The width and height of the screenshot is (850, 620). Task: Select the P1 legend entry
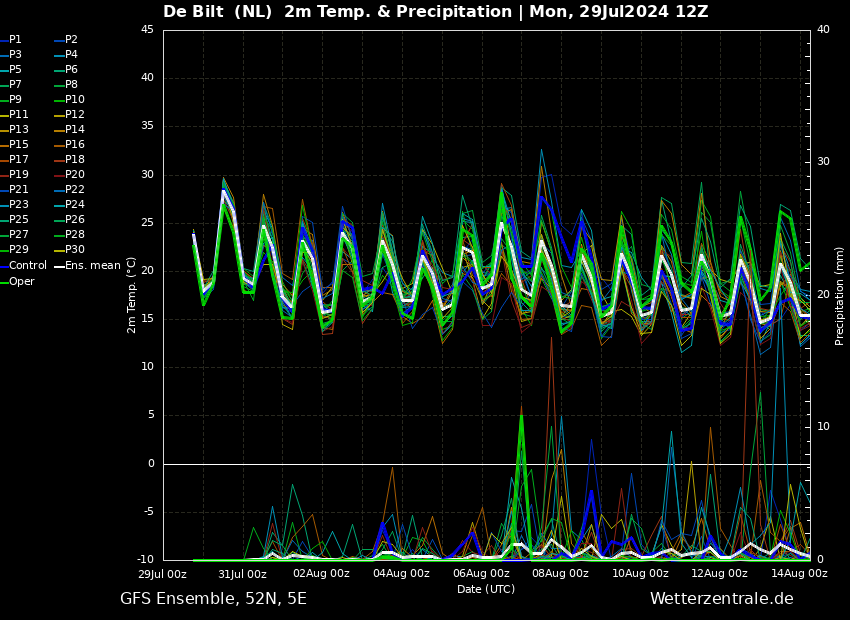click(11, 40)
